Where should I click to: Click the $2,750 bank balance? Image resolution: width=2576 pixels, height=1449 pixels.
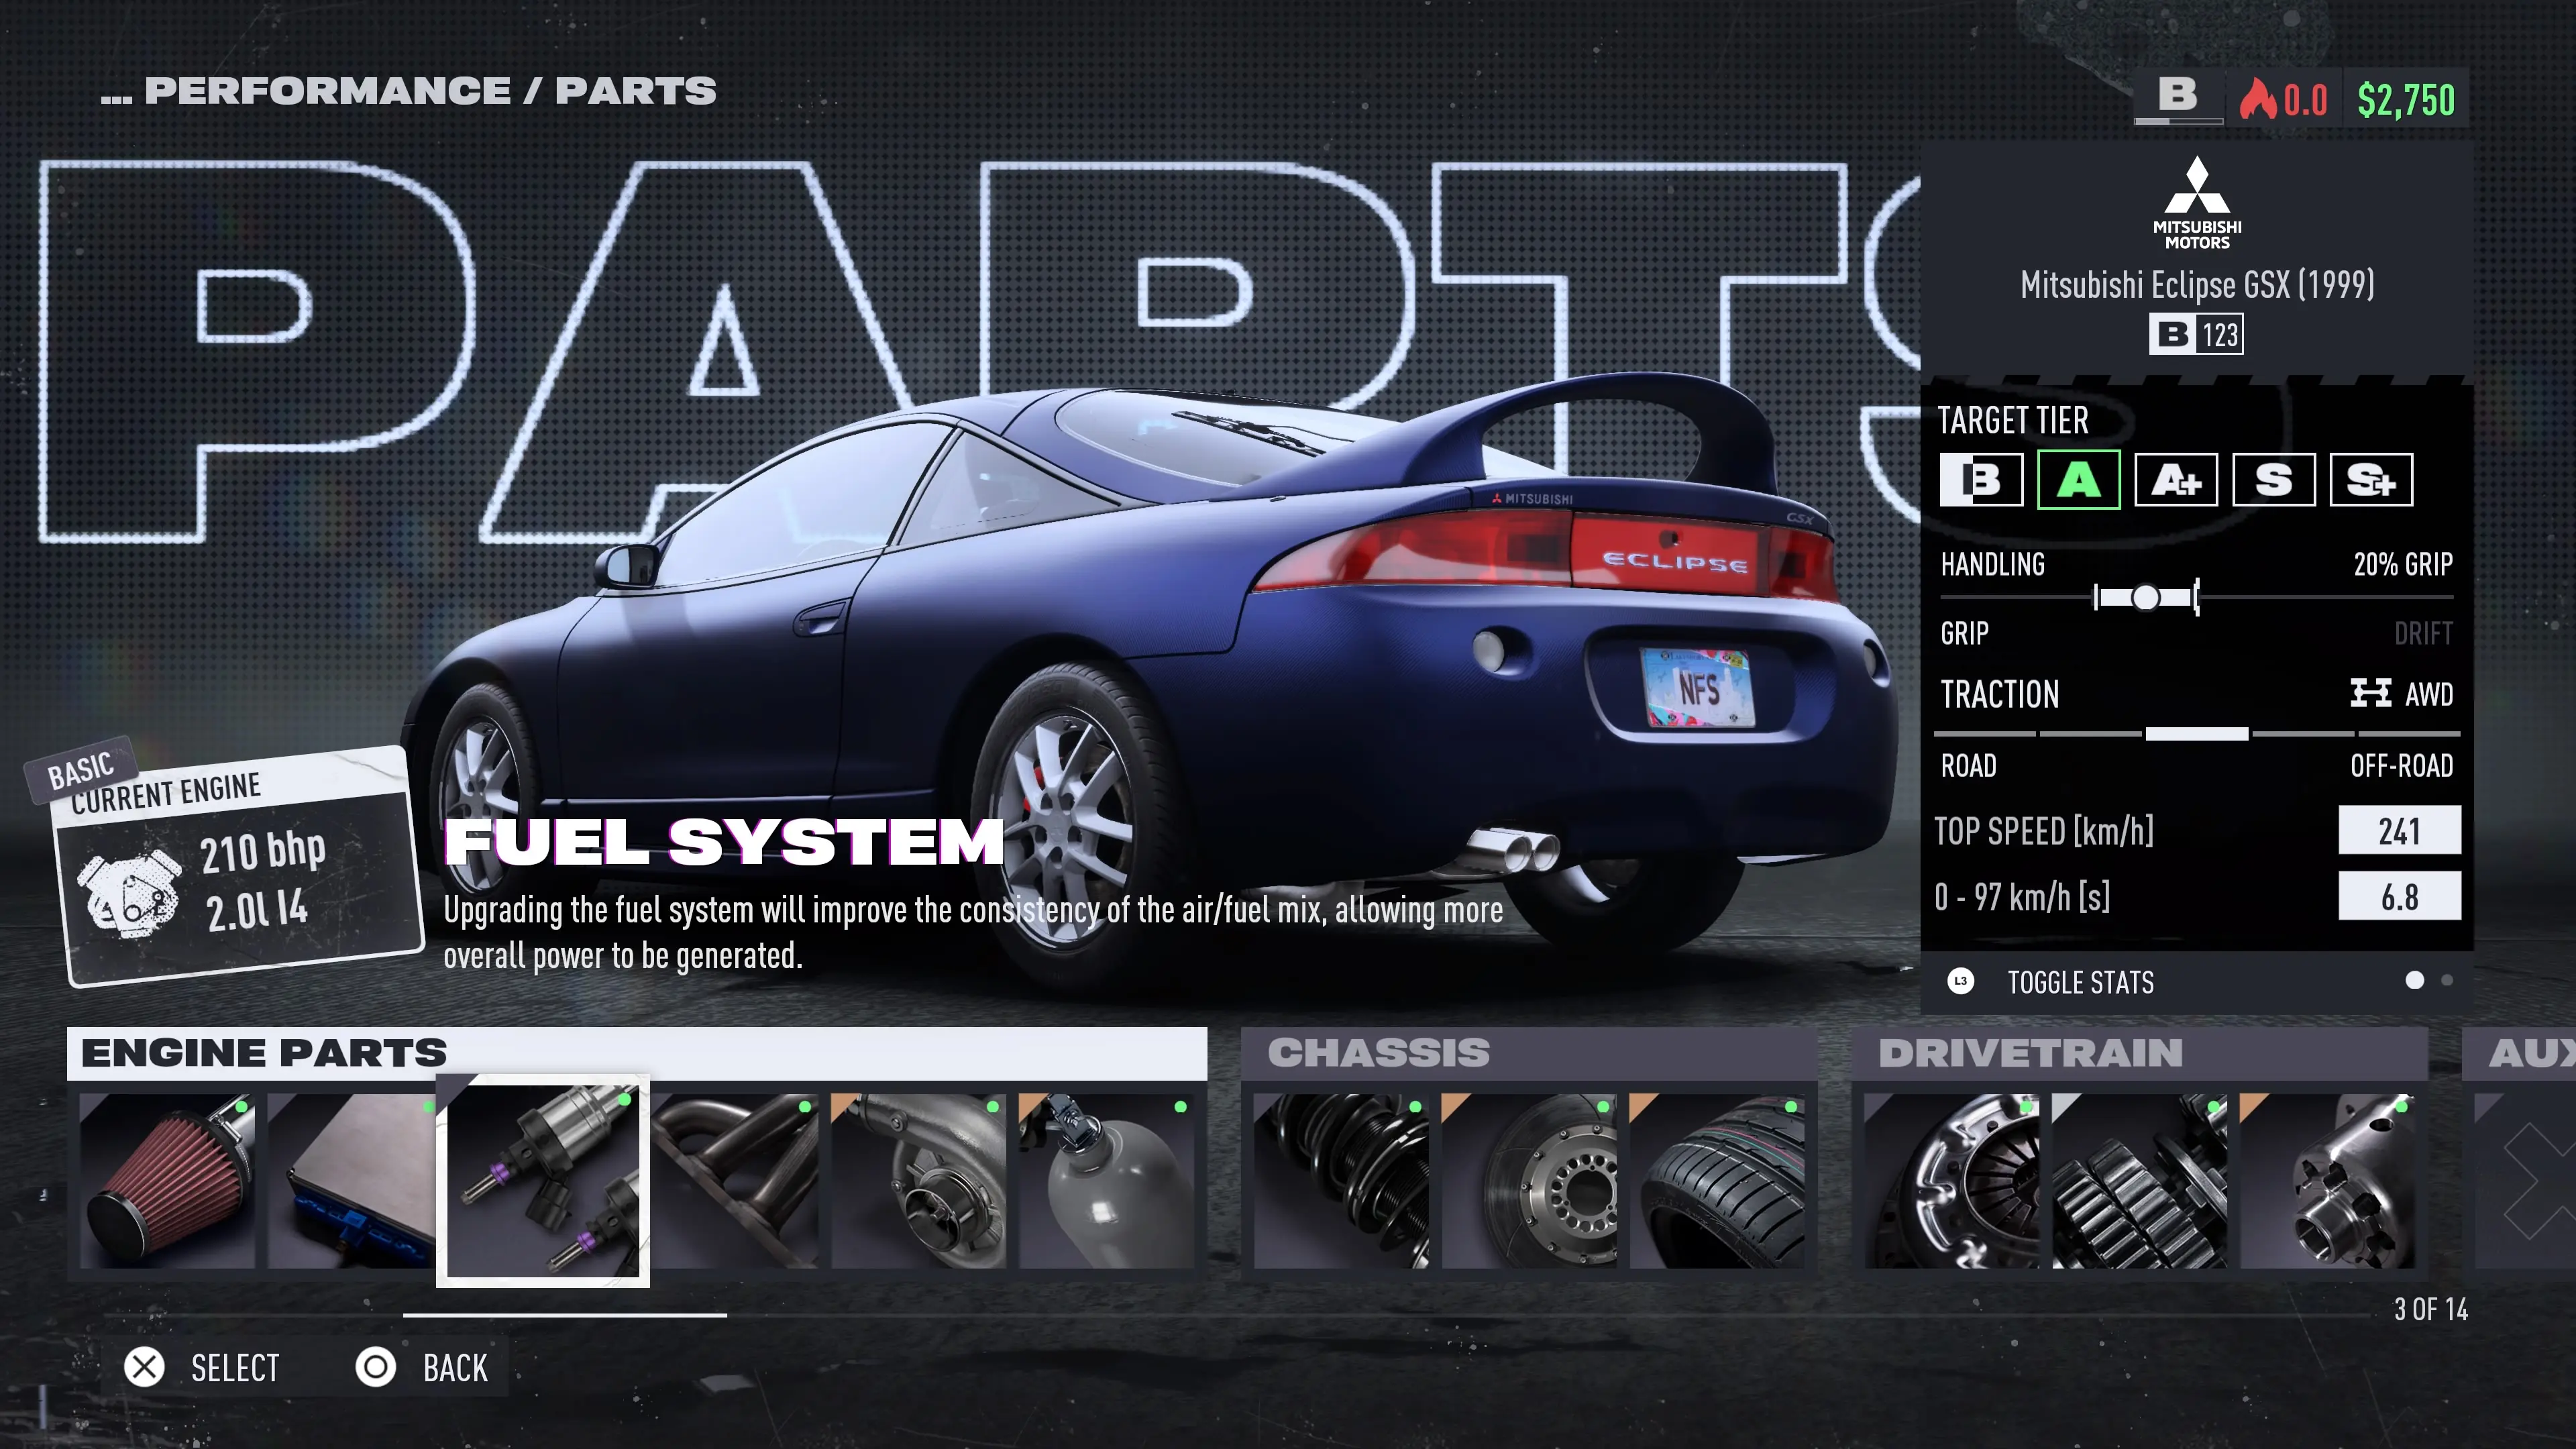click(2406, 100)
